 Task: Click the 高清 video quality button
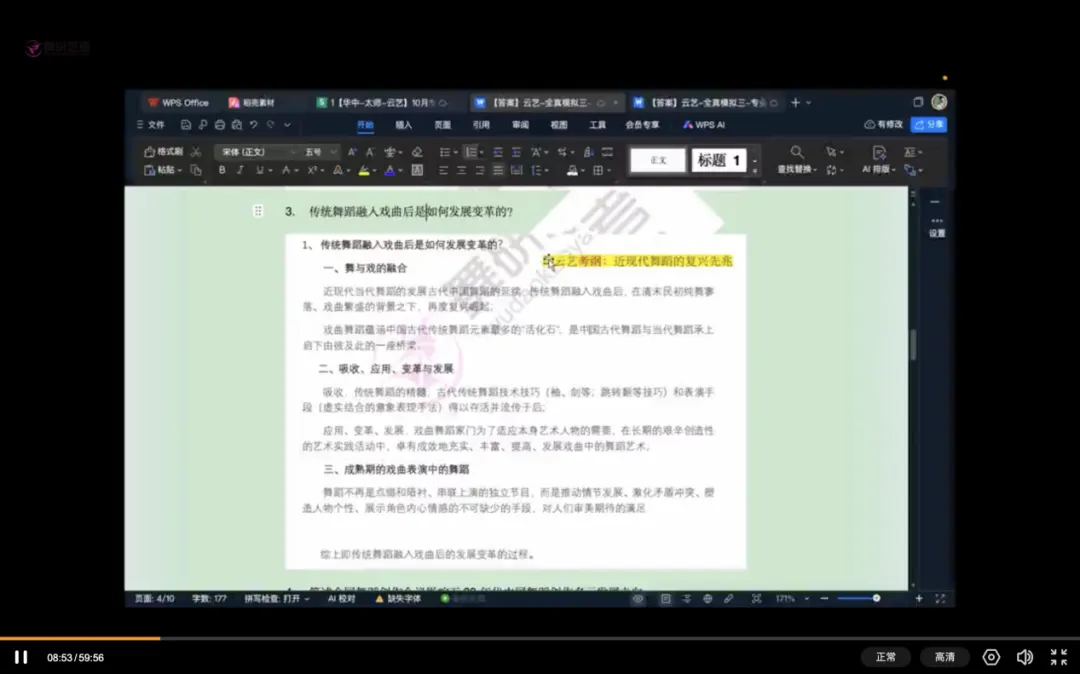945,657
